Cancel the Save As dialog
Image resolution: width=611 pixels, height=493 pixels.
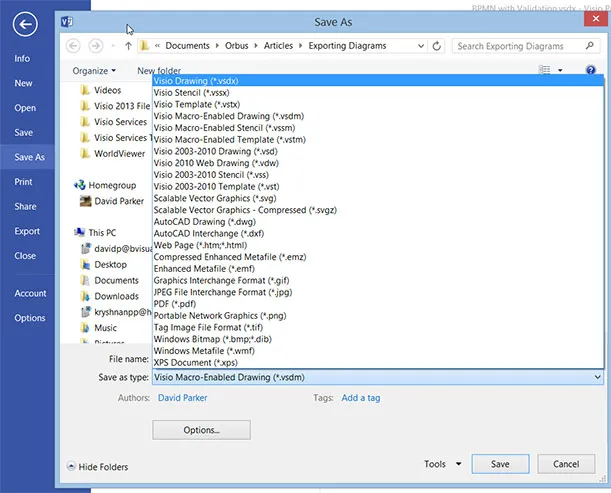[566, 464]
